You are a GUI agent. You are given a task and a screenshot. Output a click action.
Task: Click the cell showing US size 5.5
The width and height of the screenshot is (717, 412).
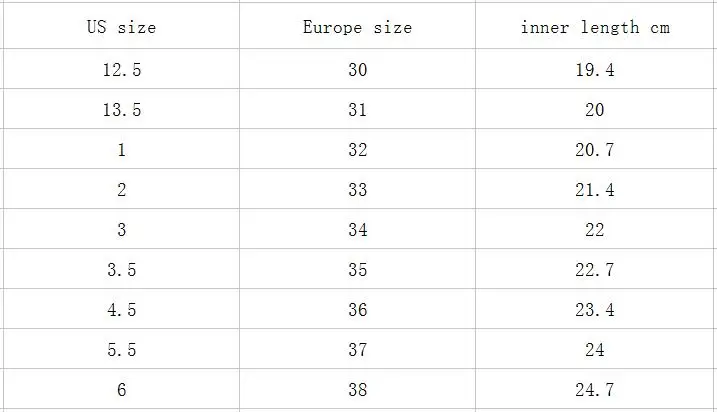122,349
